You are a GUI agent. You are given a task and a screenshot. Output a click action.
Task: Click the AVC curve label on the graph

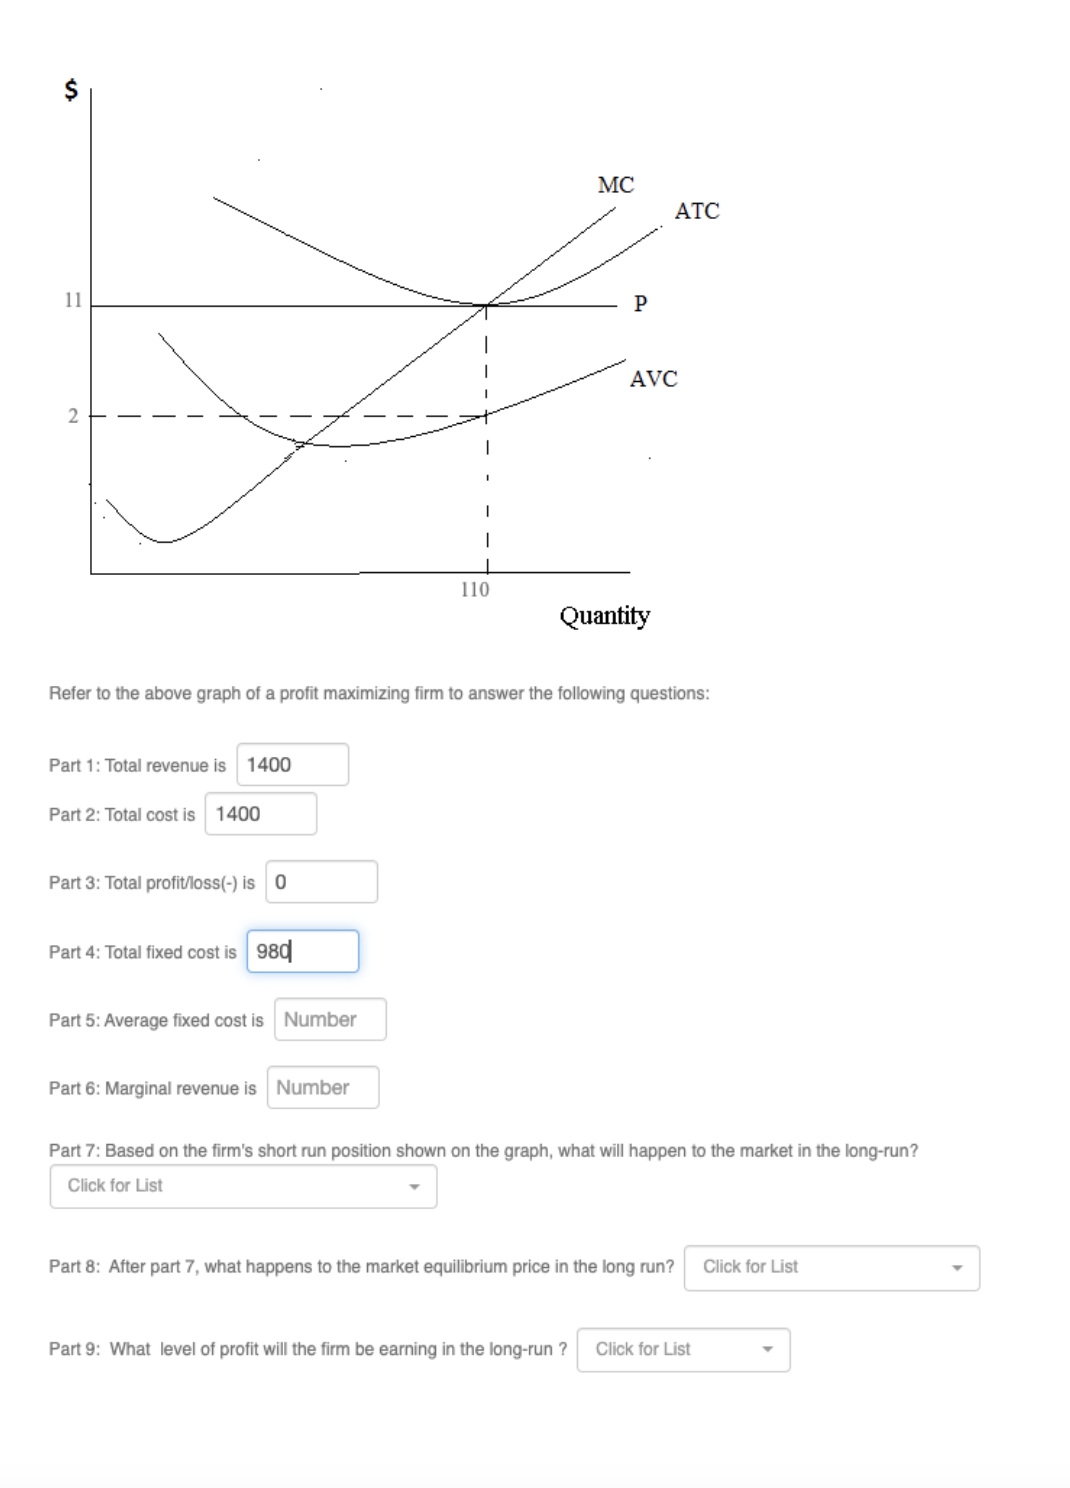point(655,378)
